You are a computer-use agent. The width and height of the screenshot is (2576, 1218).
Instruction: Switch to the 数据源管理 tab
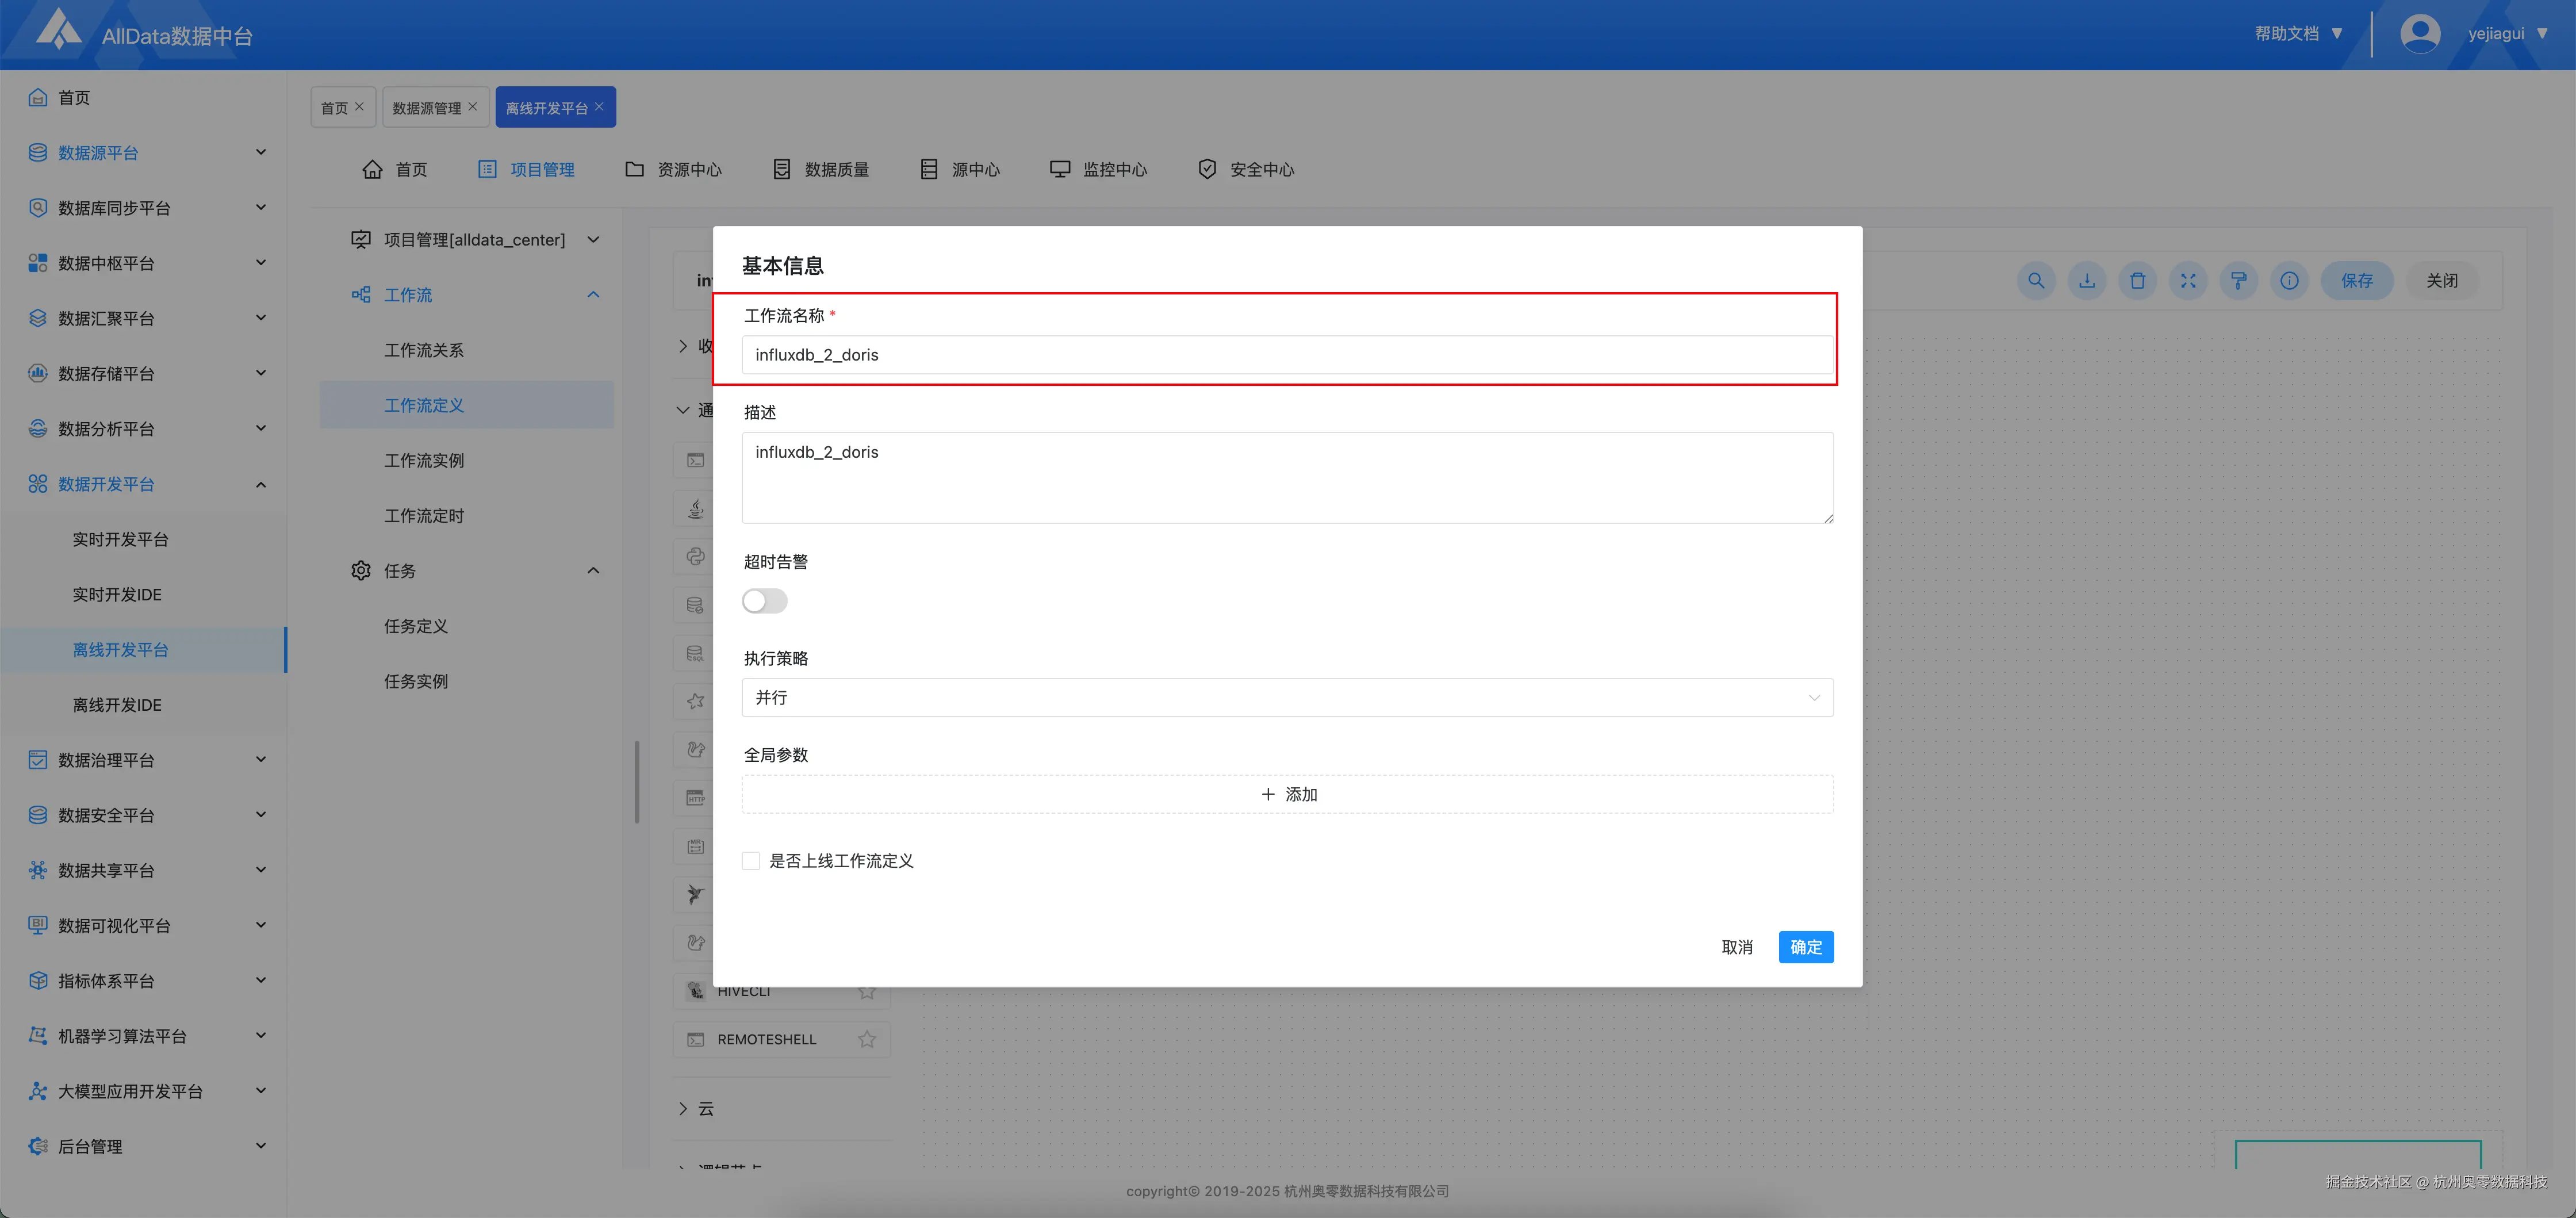coord(428,106)
